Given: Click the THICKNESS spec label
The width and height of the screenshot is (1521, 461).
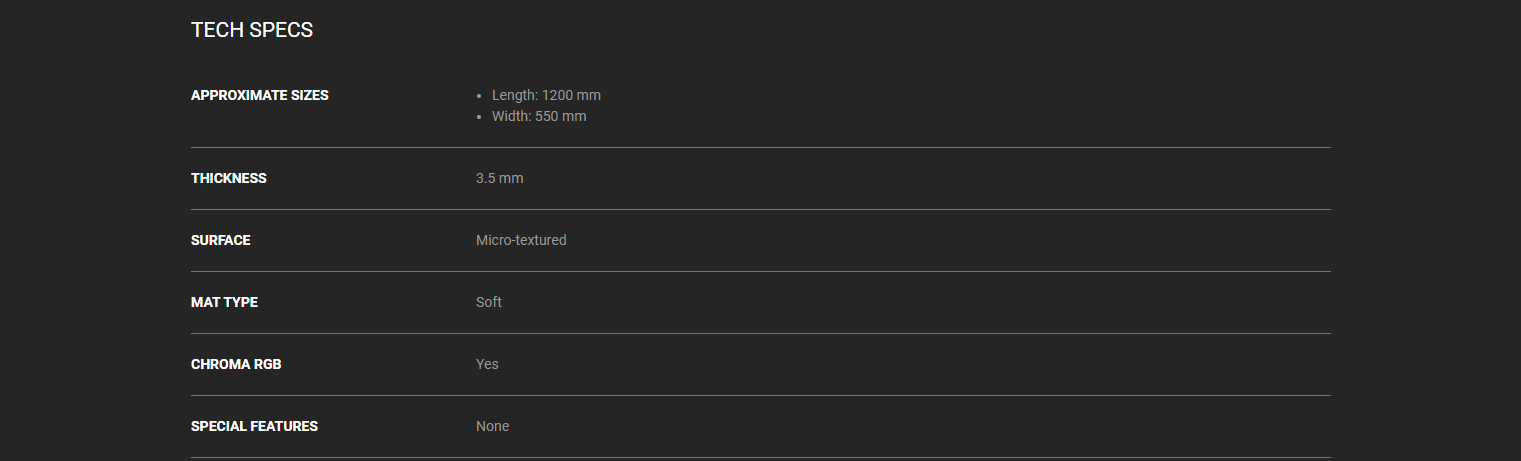Looking at the screenshot, I should coord(229,178).
